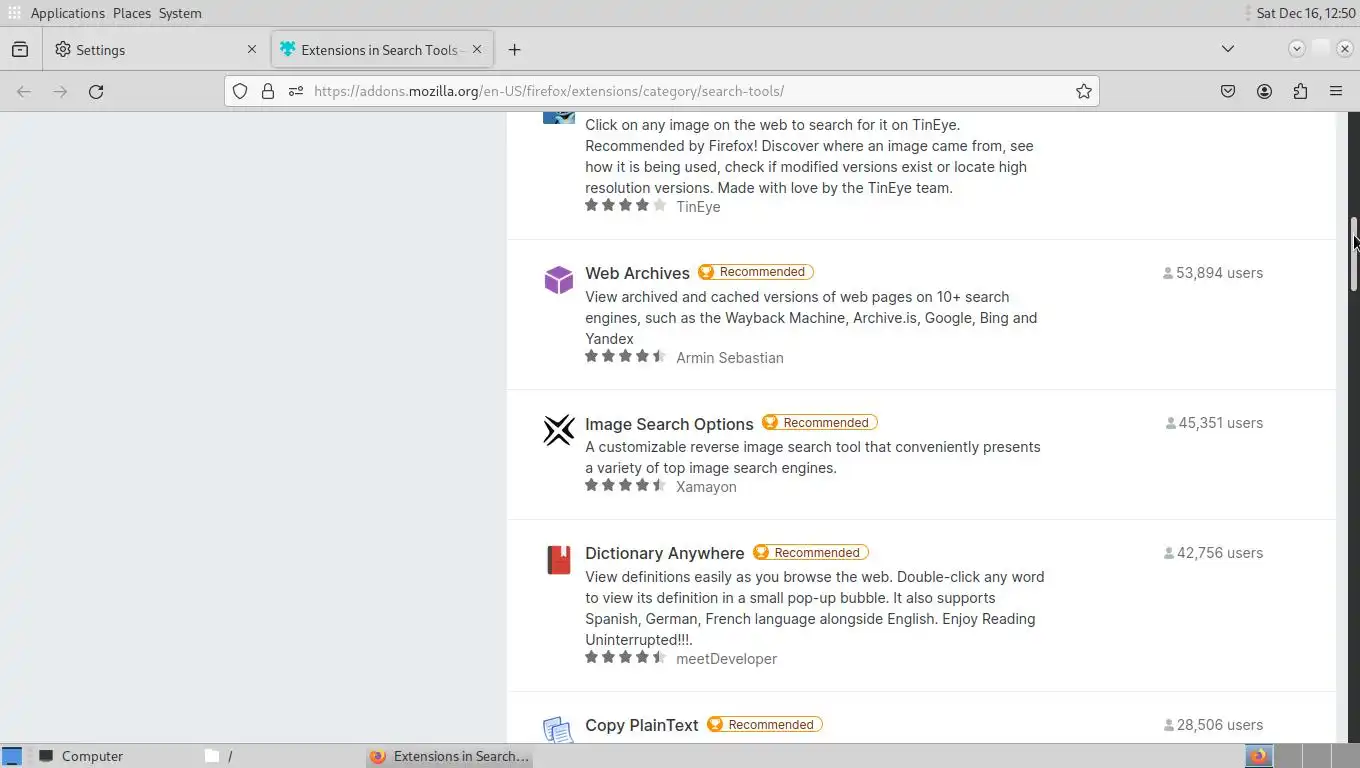Click the 28,506 users count
Viewport: 1360px width, 768px height.
click(x=1213, y=725)
